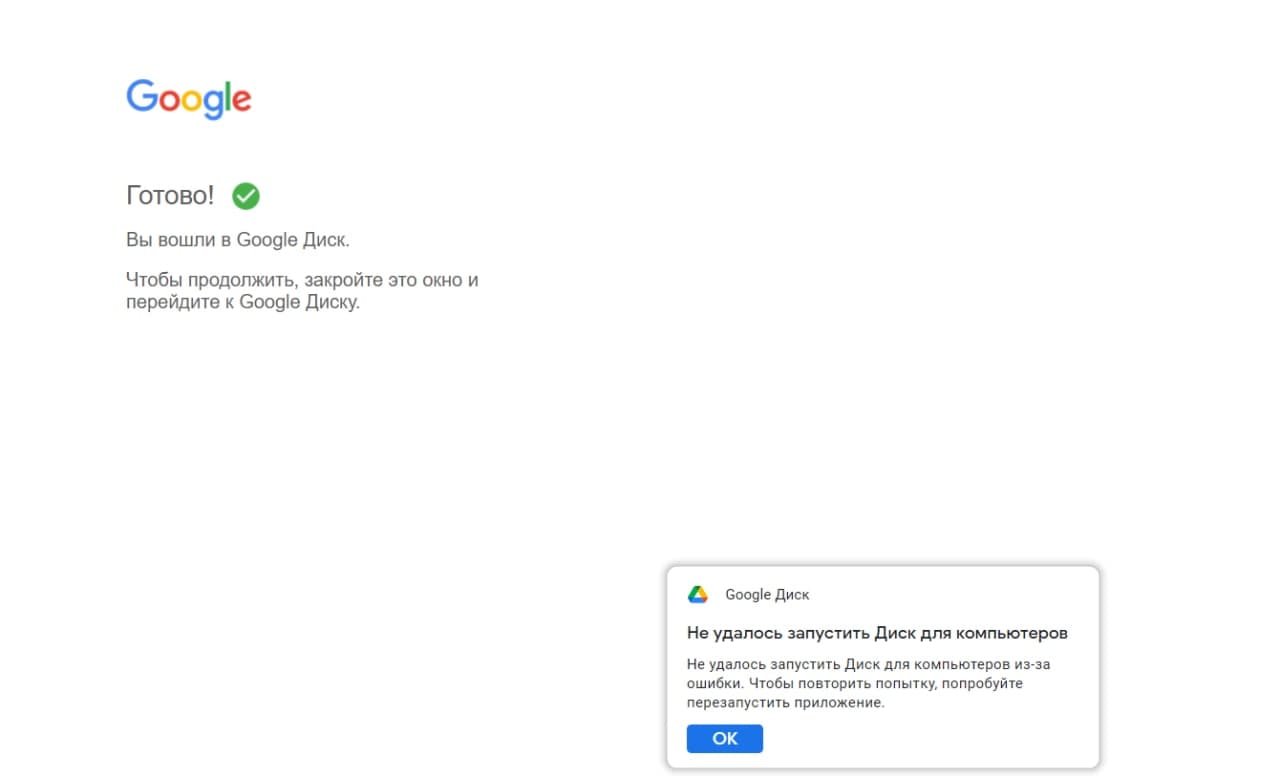Click the green checkmark beside Готово!
Viewport: 1280px width, 776px height.
(246, 196)
